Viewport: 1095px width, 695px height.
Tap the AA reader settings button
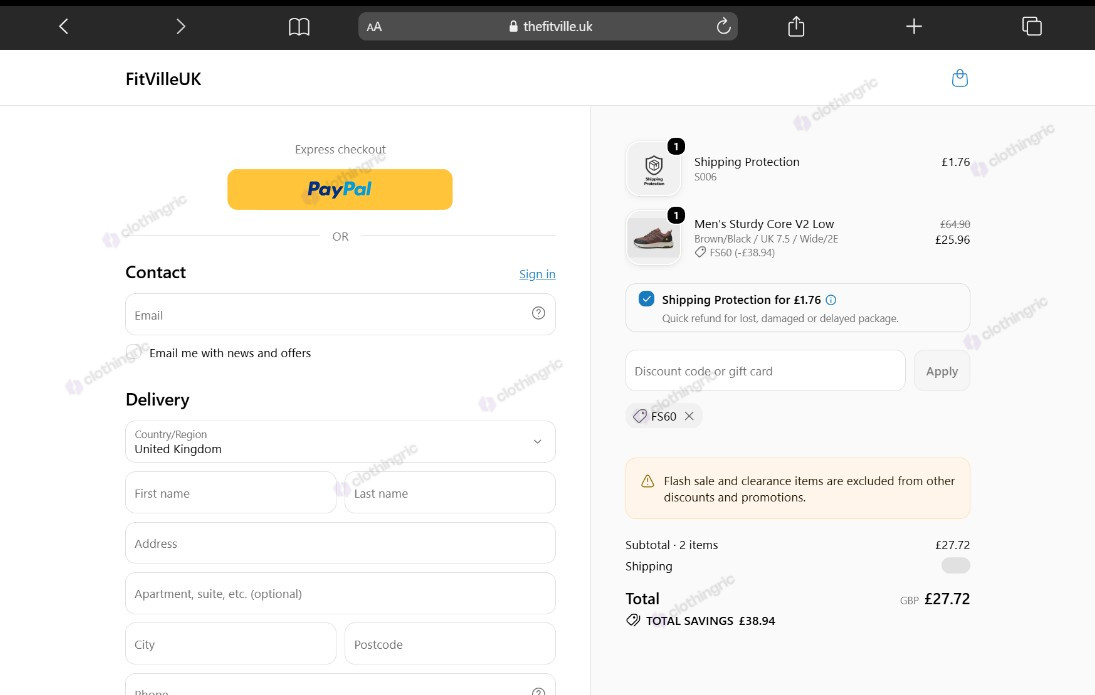tap(374, 27)
